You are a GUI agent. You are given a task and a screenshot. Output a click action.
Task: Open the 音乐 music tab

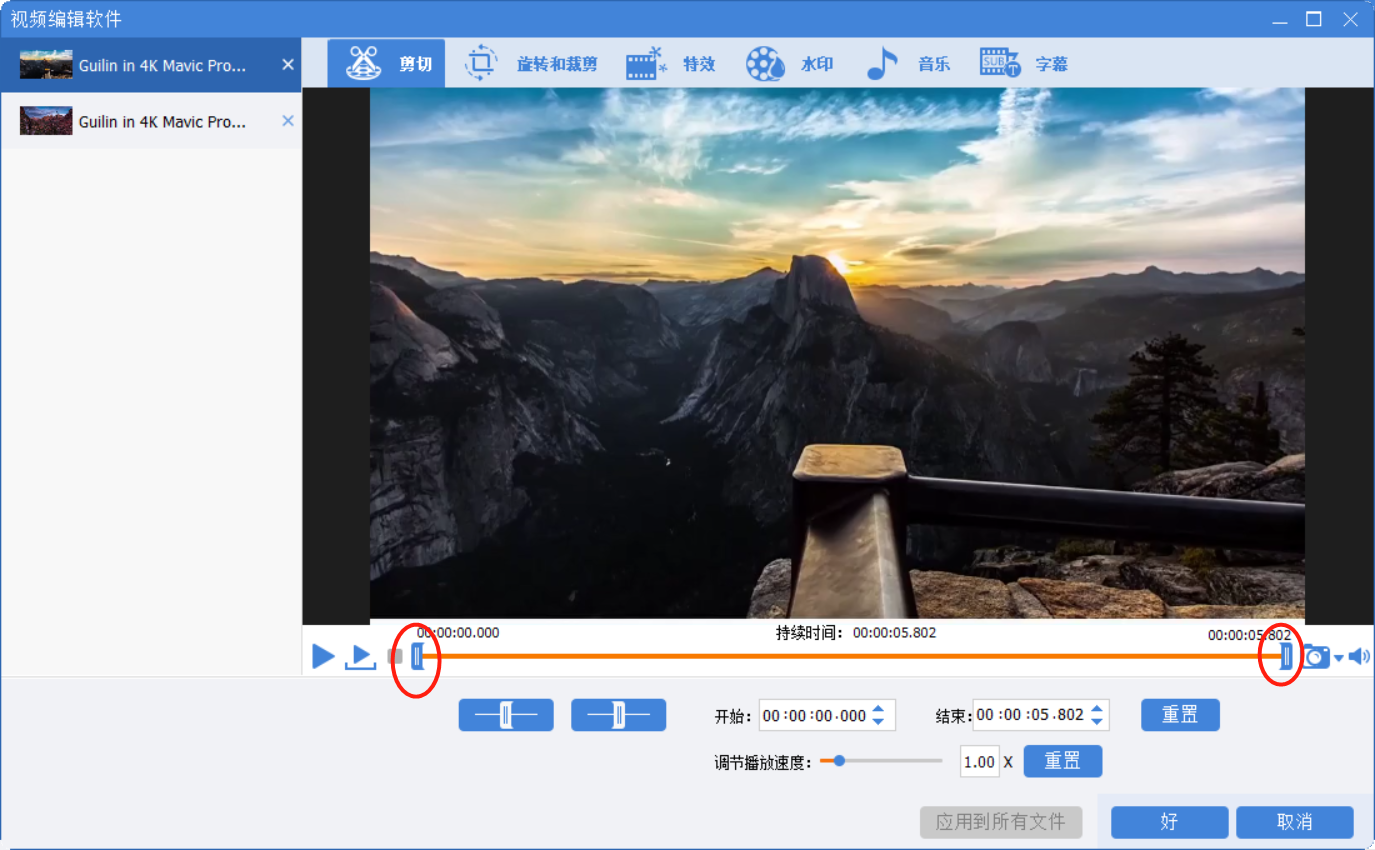[x=908, y=64]
